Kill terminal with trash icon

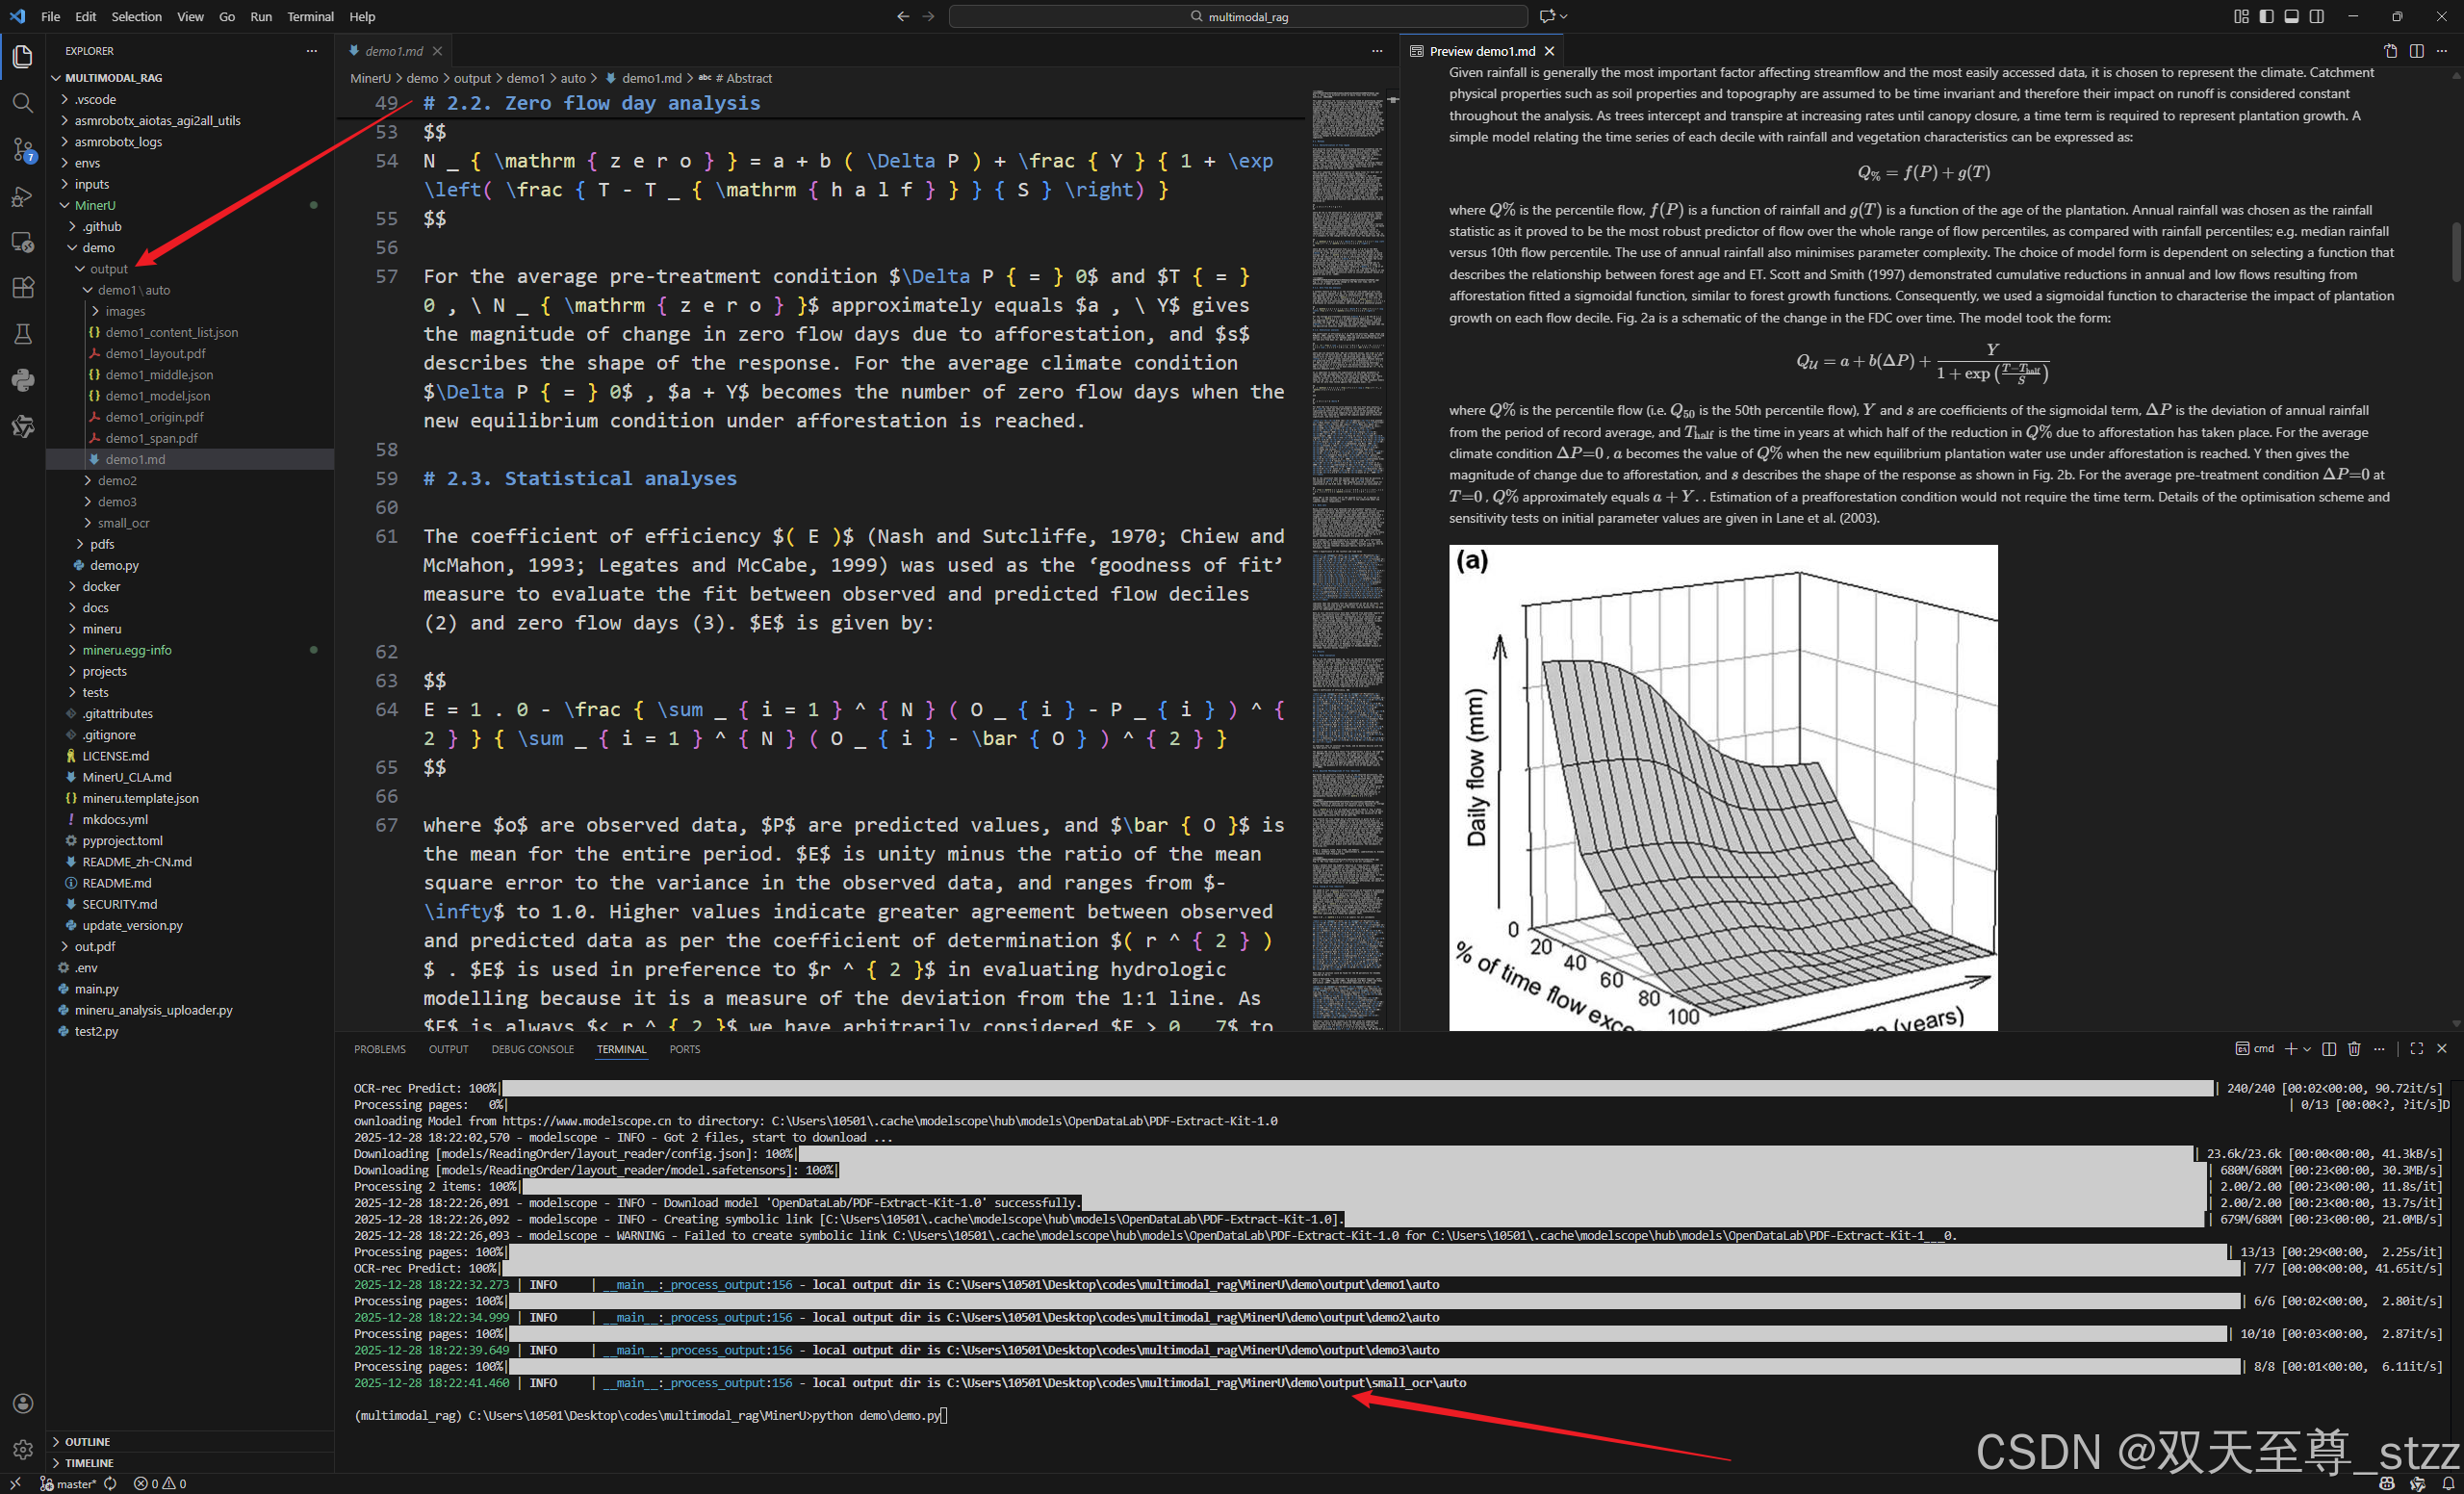(x=2354, y=1049)
